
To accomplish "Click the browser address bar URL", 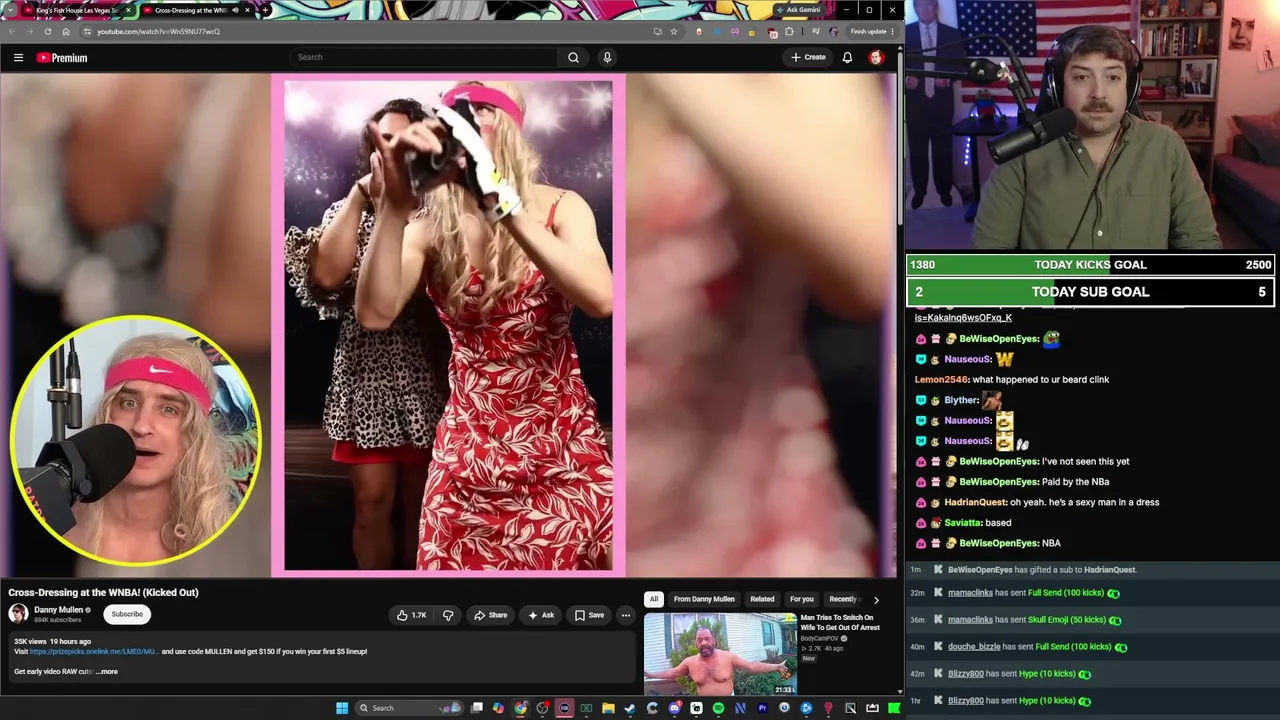I will (x=158, y=31).
